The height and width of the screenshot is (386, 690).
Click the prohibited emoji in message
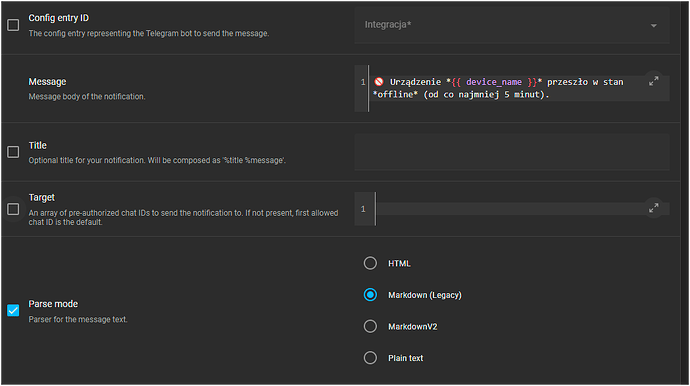pos(379,82)
